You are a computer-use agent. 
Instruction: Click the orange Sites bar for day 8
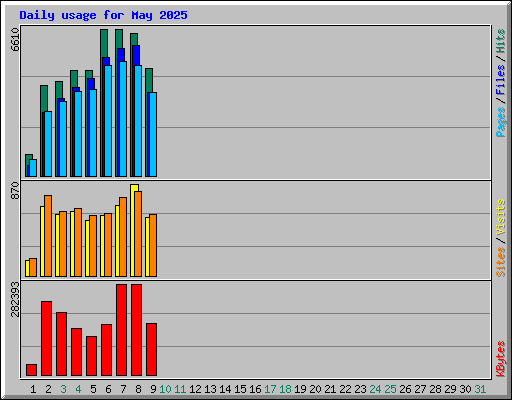[x=138, y=234]
